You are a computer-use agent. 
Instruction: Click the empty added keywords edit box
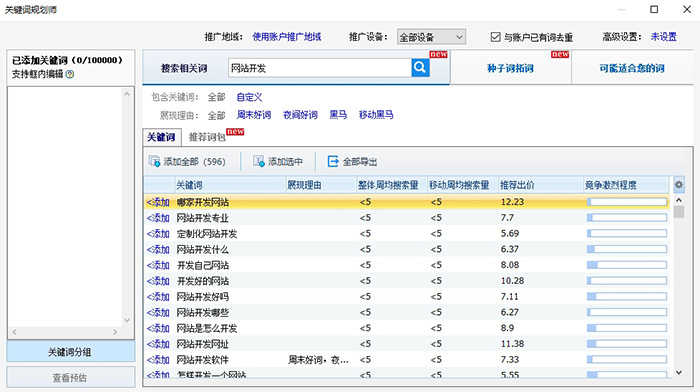click(65, 207)
